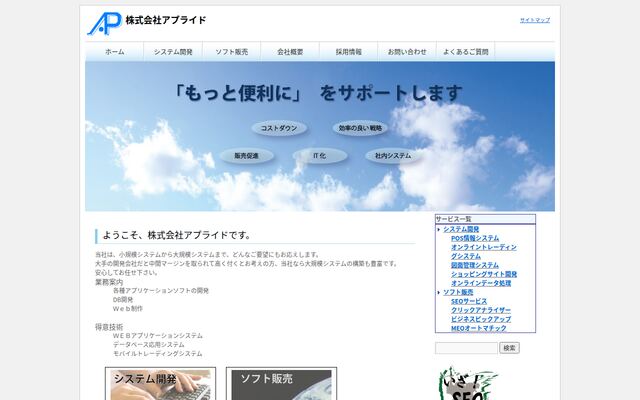Open the クリックアナライザー link

pyautogui.click(x=481, y=310)
